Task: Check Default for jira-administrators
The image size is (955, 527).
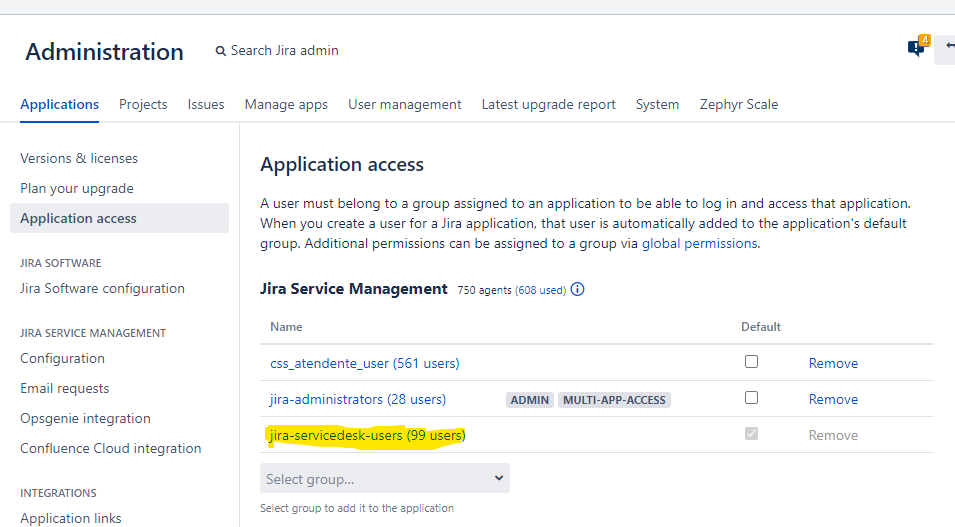Action: coord(752,398)
